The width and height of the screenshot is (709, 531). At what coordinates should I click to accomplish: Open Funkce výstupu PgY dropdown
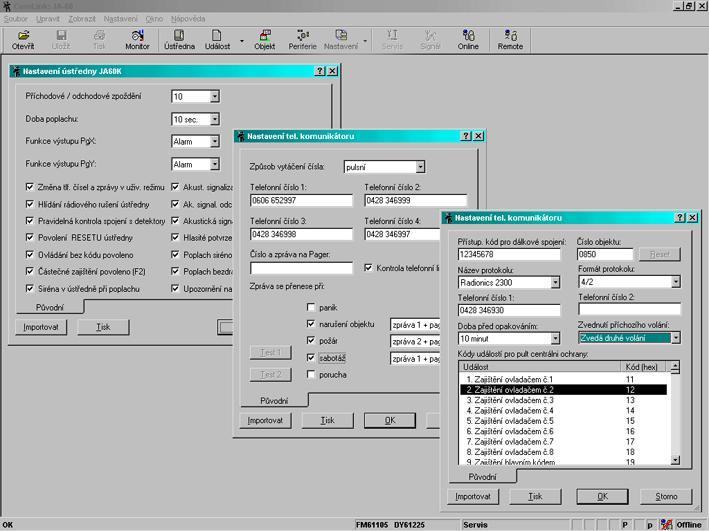click(x=215, y=164)
